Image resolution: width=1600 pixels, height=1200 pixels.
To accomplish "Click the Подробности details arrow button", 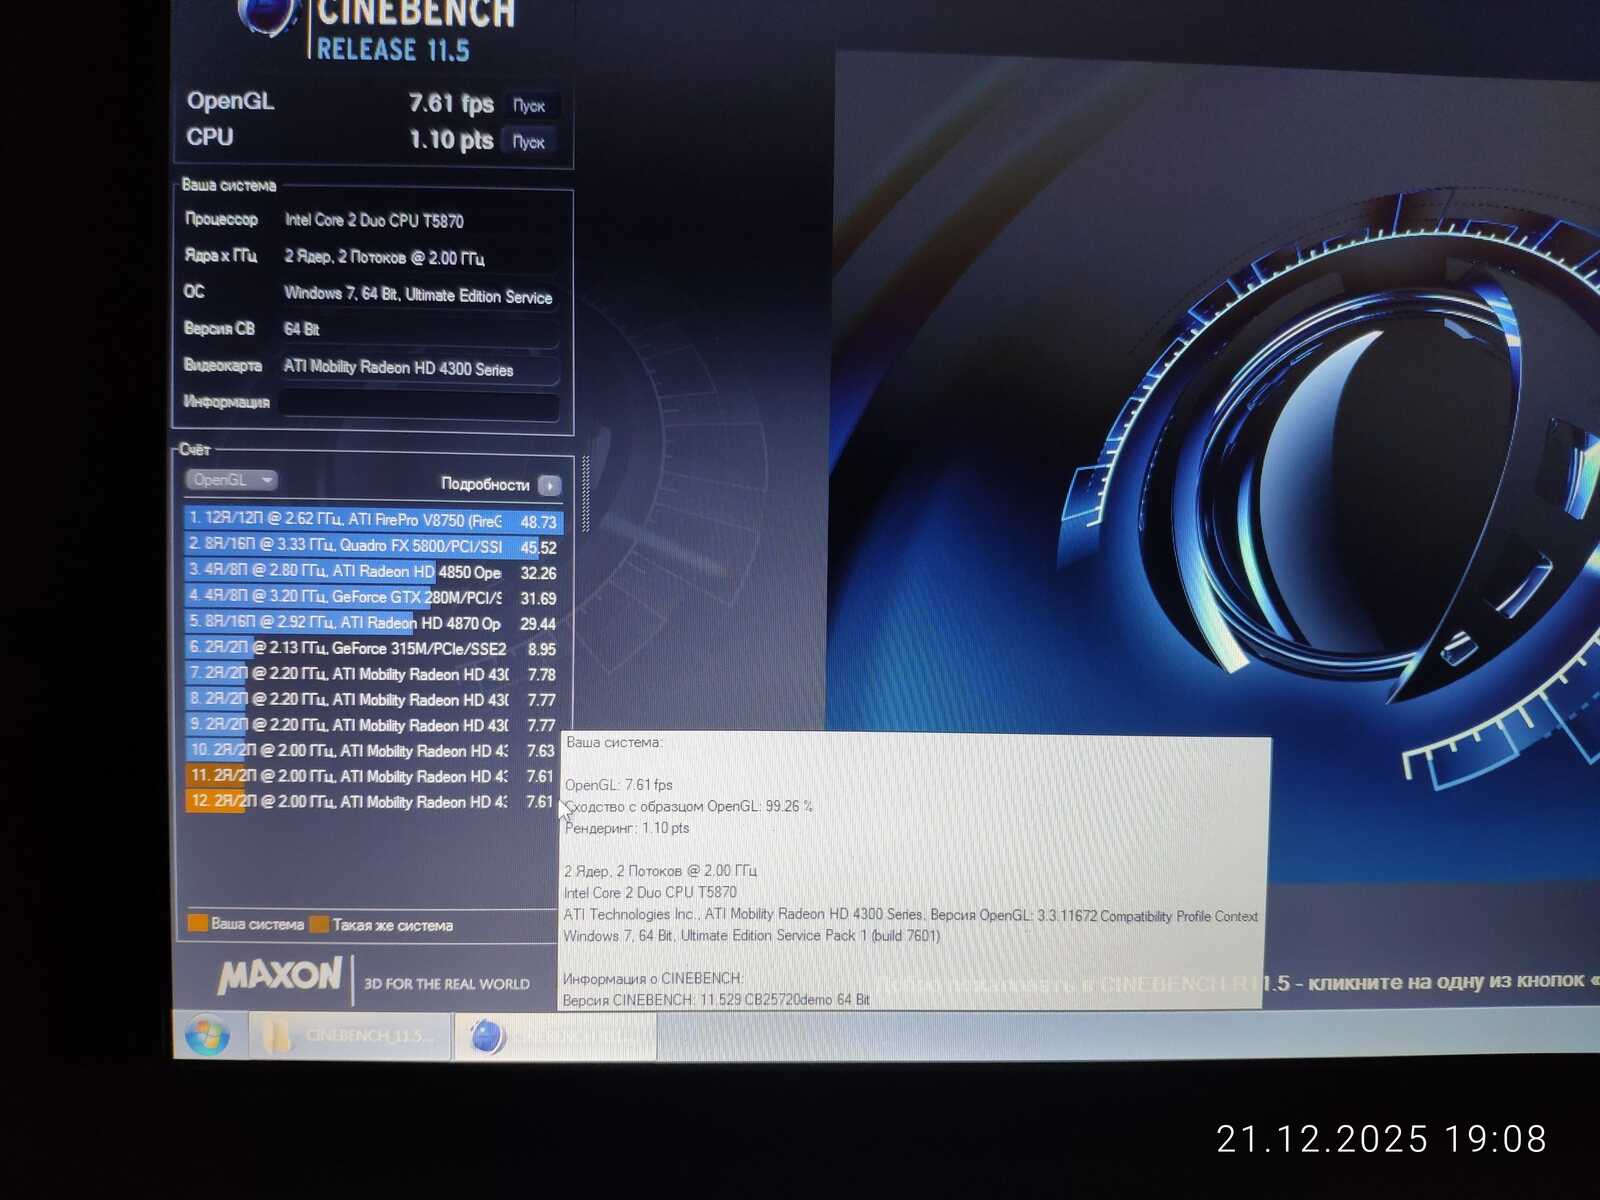I will [x=549, y=485].
